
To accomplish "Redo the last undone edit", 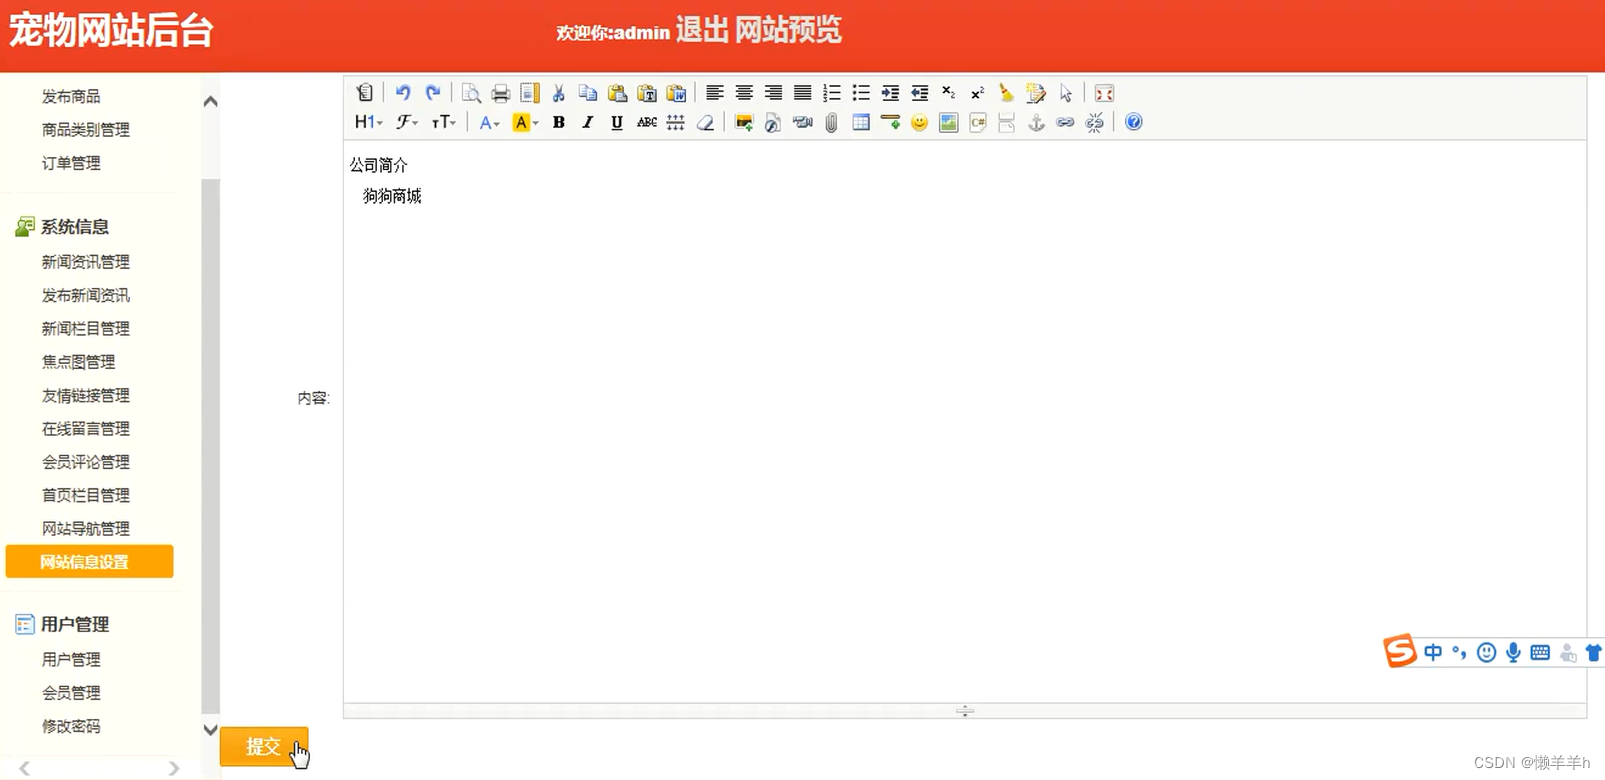I will 432,93.
